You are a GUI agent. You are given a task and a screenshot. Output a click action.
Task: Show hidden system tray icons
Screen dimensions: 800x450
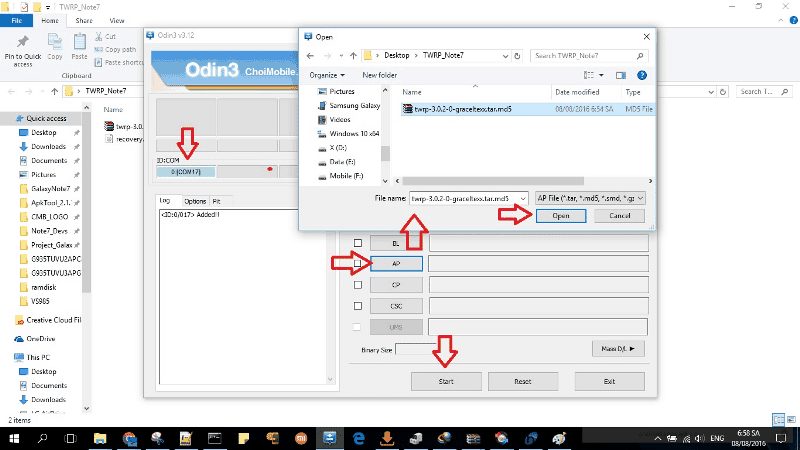pos(658,438)
